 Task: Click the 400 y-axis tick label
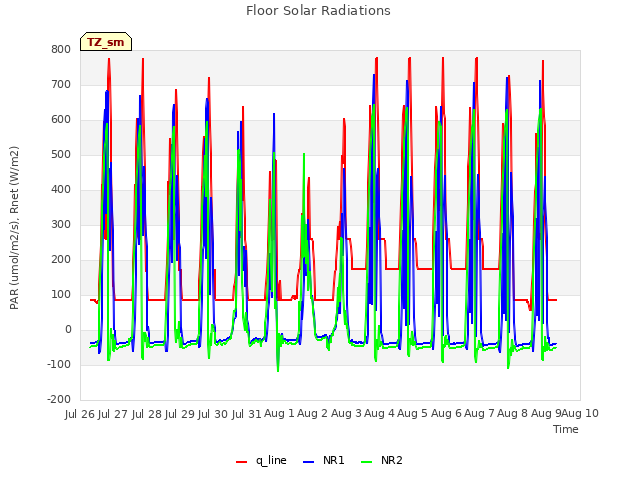click(61, 190)
